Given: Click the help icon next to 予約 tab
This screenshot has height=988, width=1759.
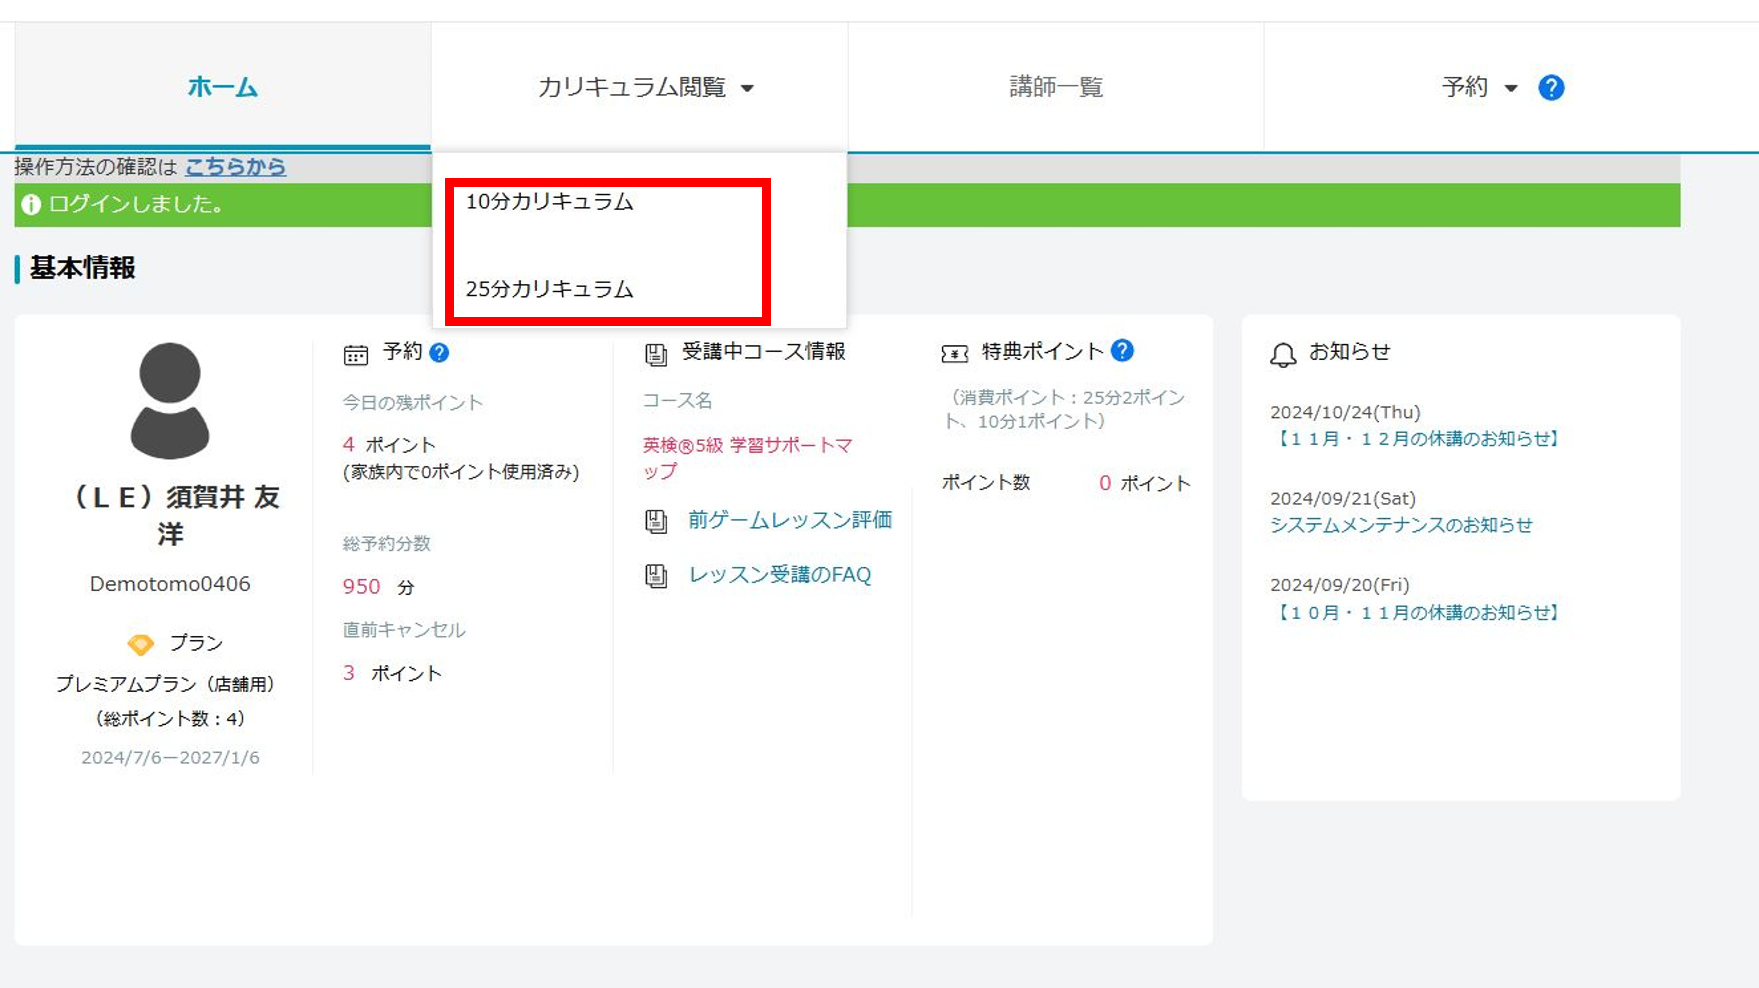Looking at the screenshot, I should [1551, 88].
